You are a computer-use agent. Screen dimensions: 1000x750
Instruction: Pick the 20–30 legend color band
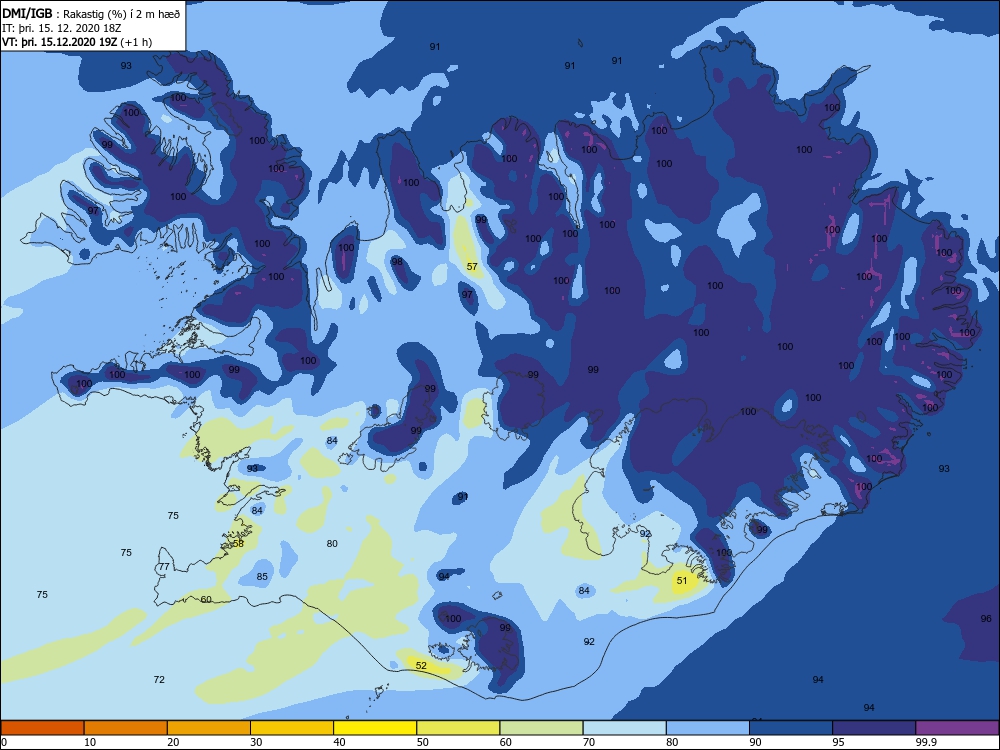point(209,728)
